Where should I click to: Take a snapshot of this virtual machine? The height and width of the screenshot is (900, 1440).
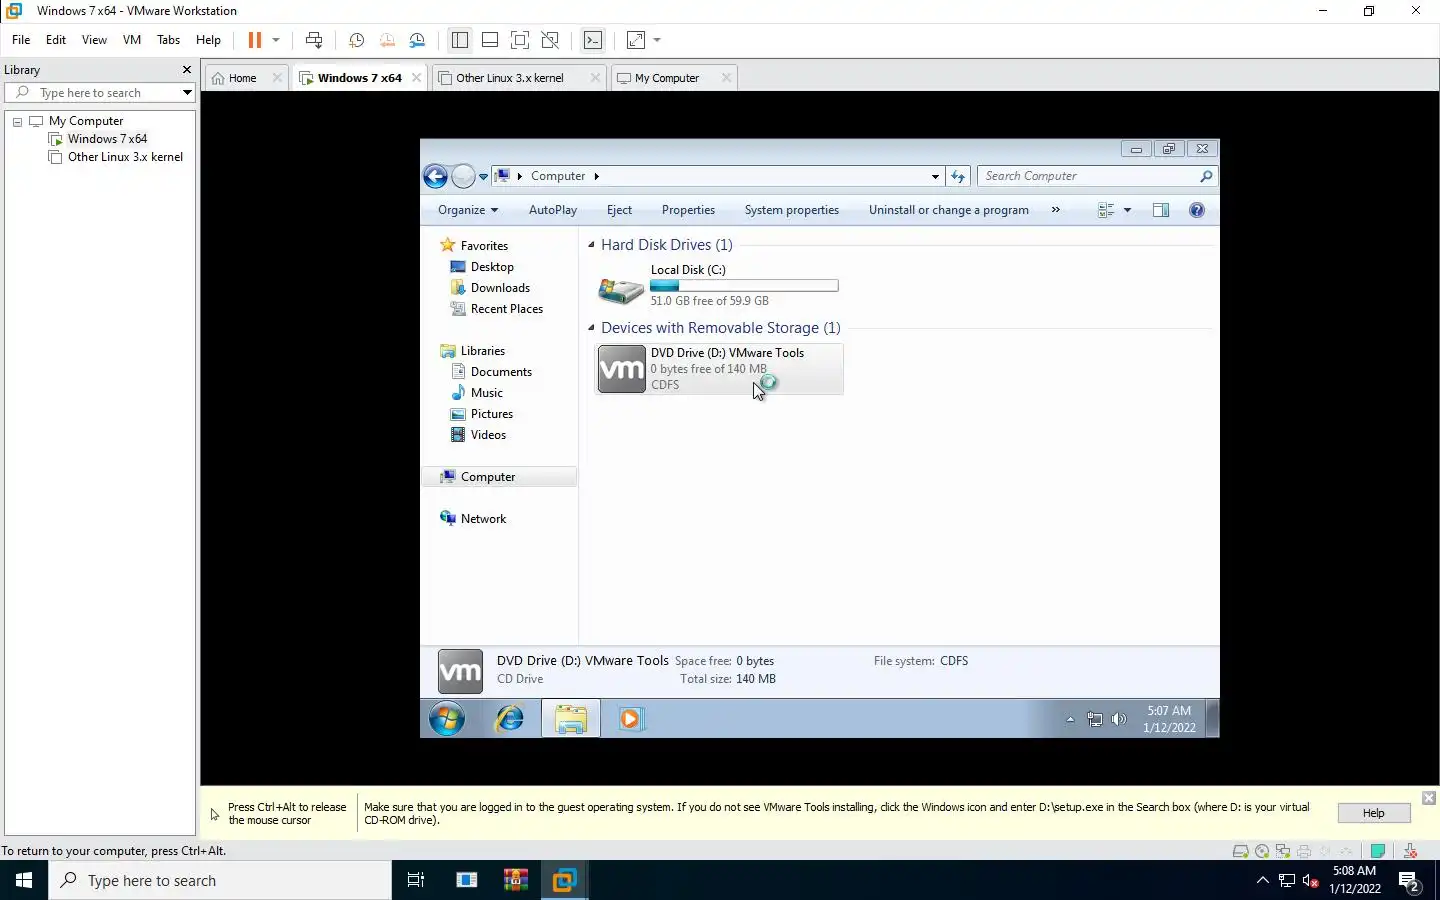point(356,40)
